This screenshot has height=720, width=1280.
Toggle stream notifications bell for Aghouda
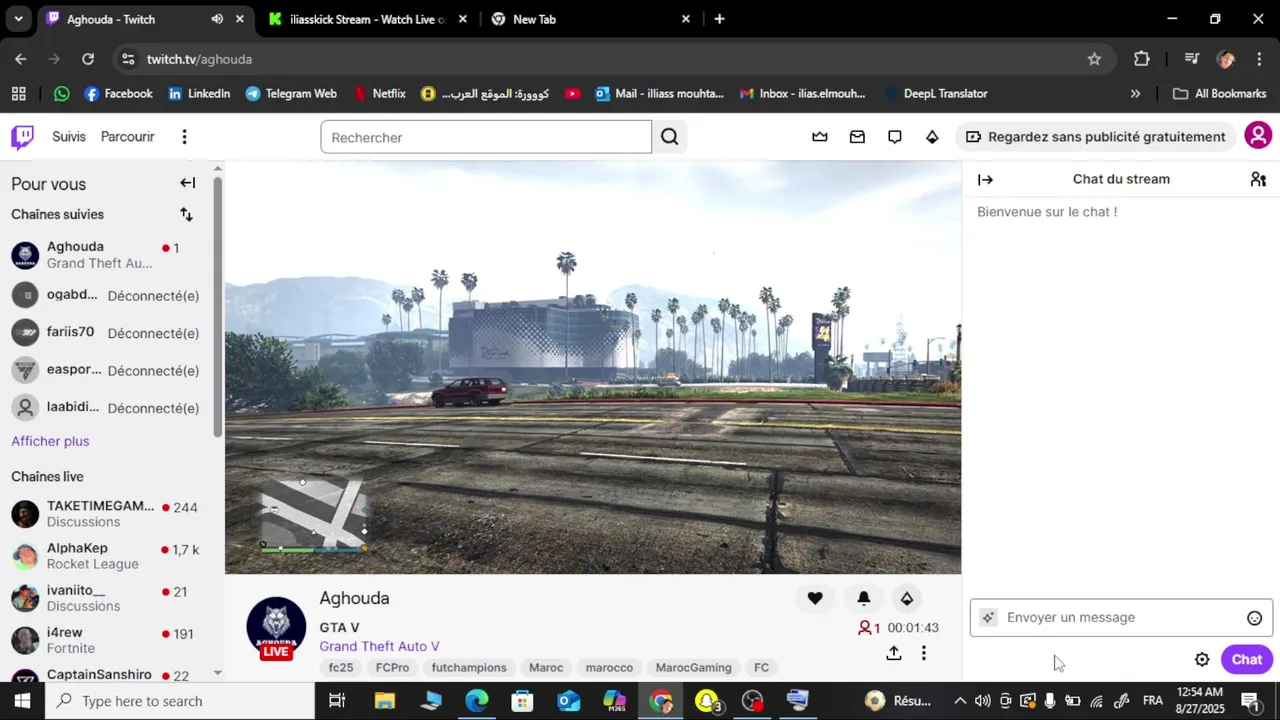864,598
